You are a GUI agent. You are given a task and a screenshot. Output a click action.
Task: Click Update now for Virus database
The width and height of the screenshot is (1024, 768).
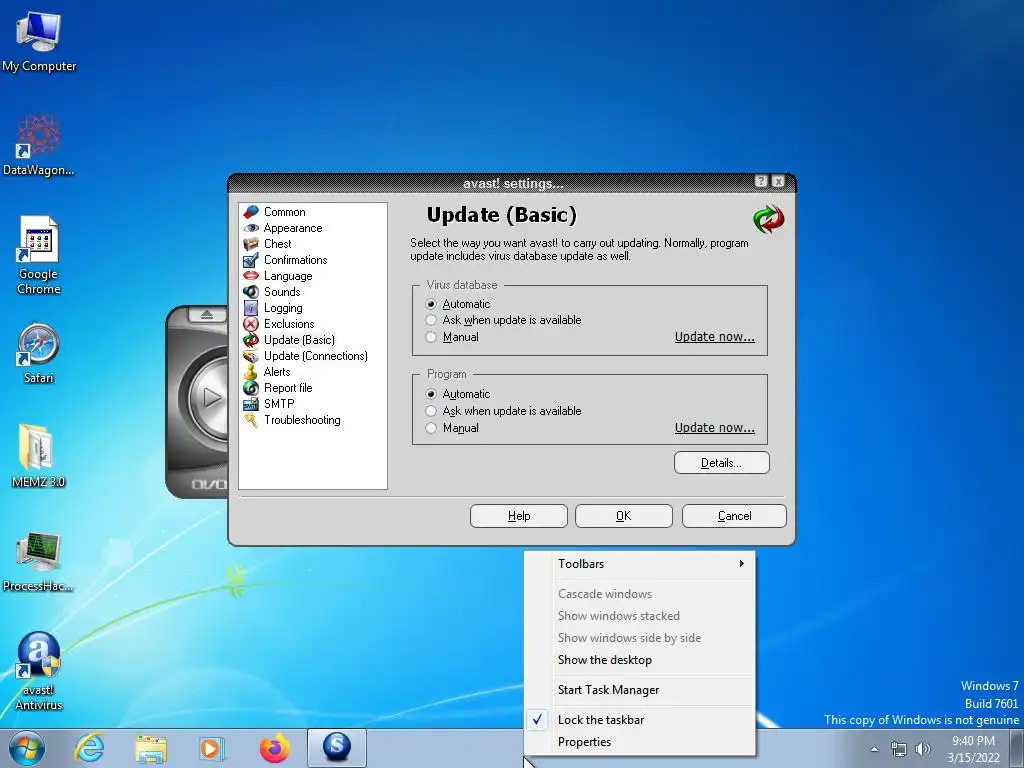coord(714,337)
